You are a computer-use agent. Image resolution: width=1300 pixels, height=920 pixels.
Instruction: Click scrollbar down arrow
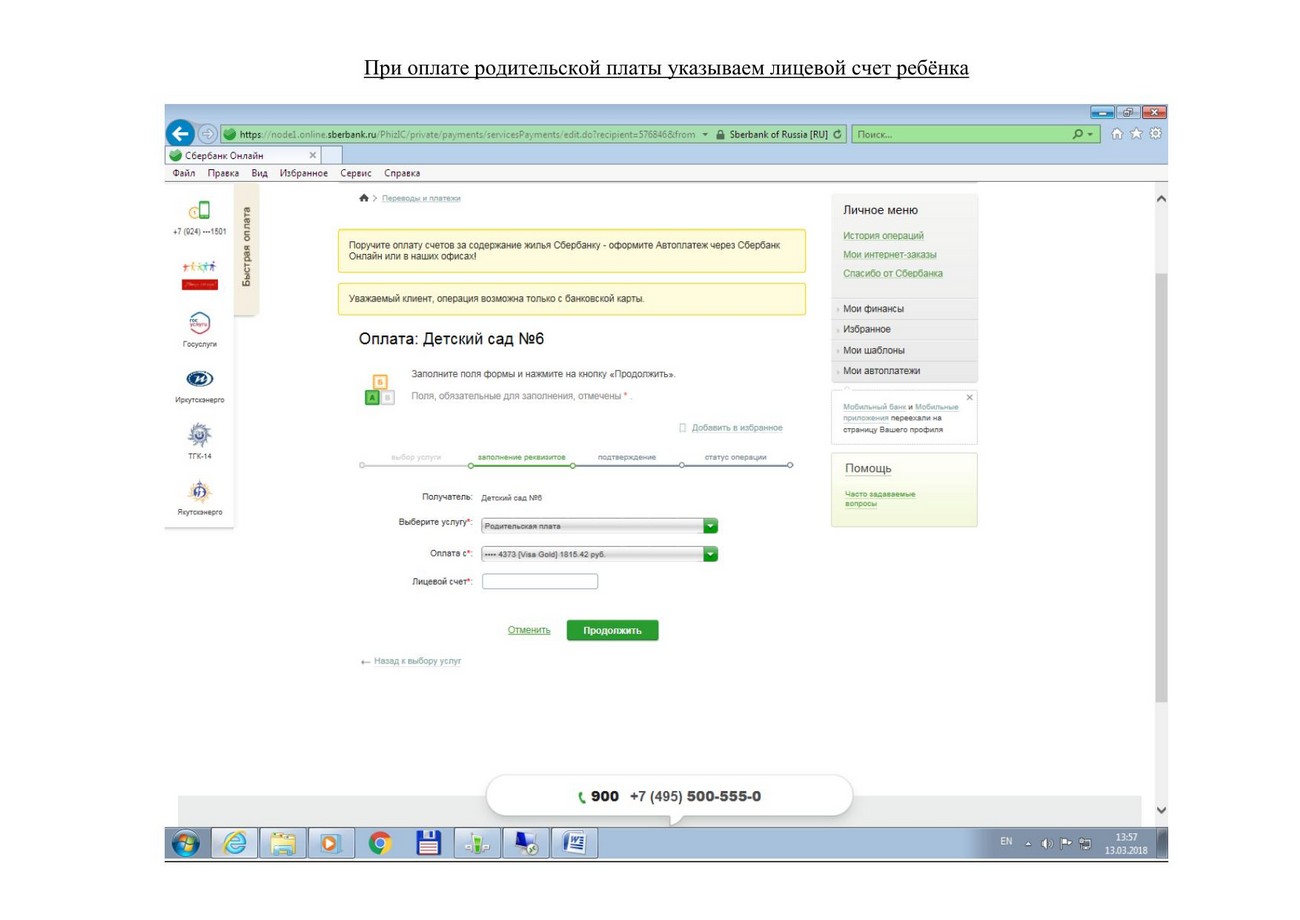tap(1160, 810)
